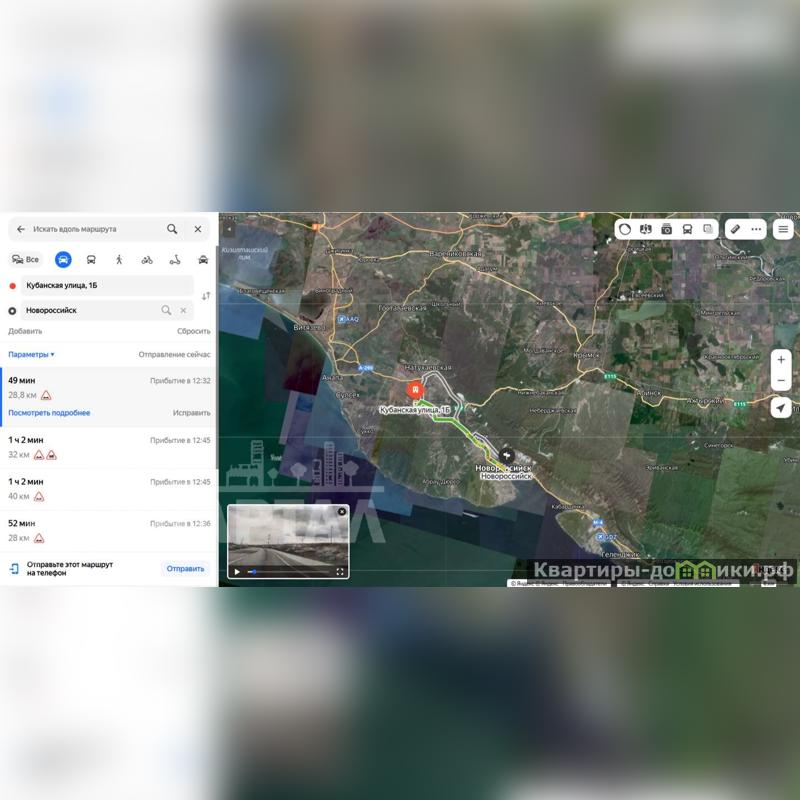Viewport: 800px width, 800px height.
Task: Pick the scooter route mode
Action: 175,259
